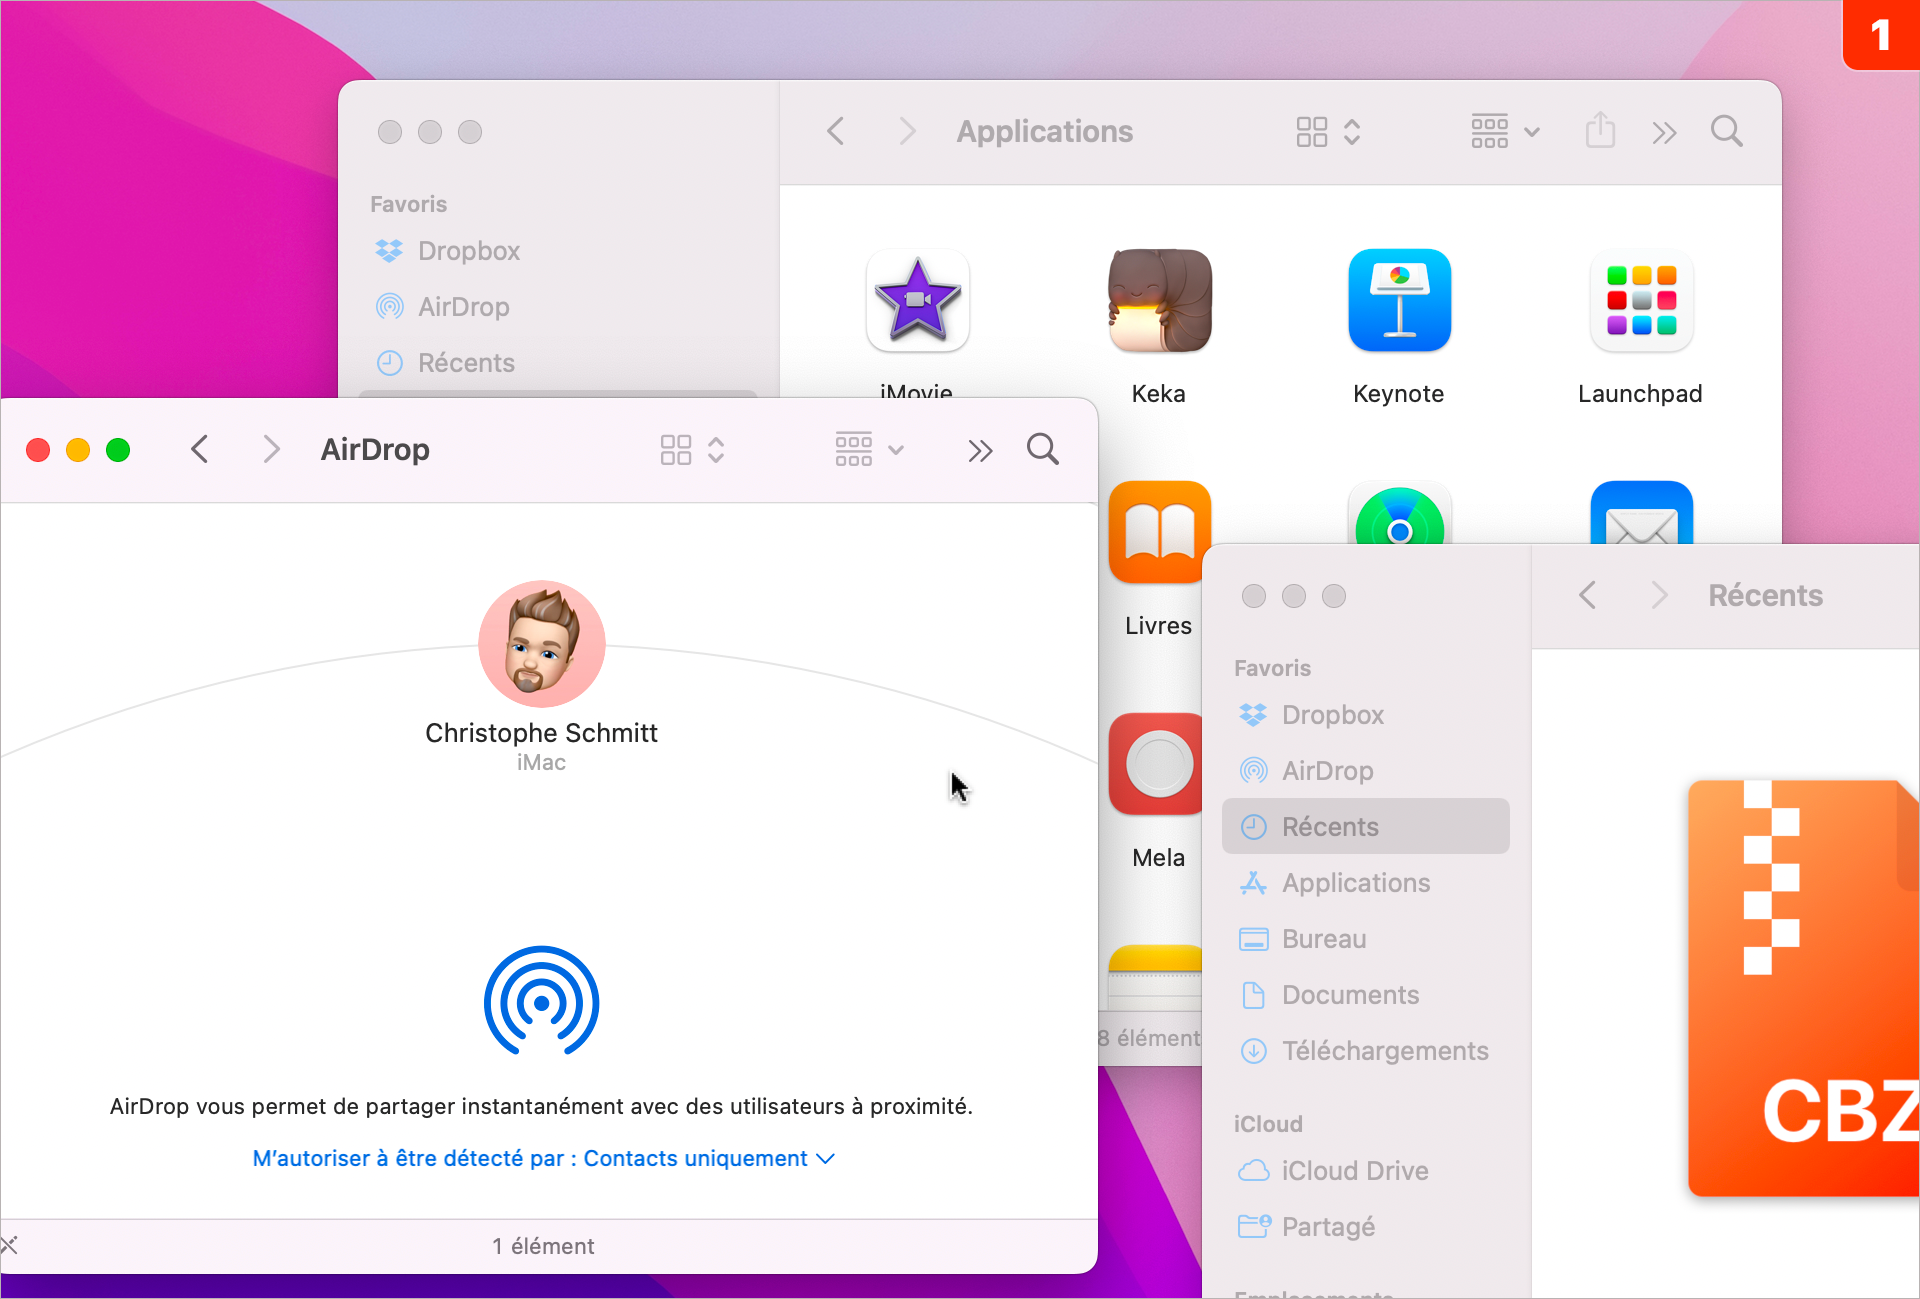
Task: Click the share icon in Applications toolbar
Action: click(1600, 131)
